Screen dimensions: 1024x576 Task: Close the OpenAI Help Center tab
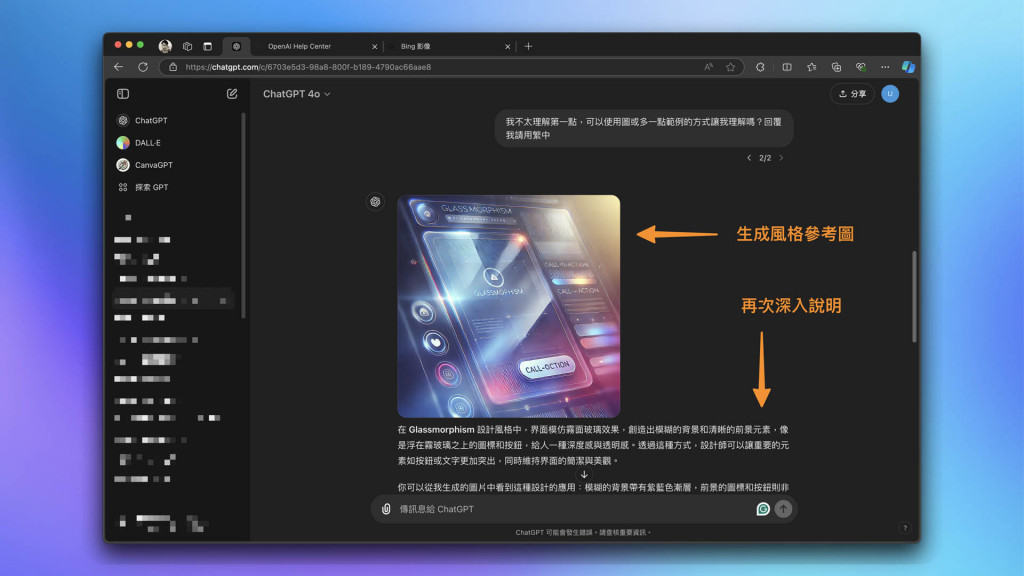(x=374, y=46)
